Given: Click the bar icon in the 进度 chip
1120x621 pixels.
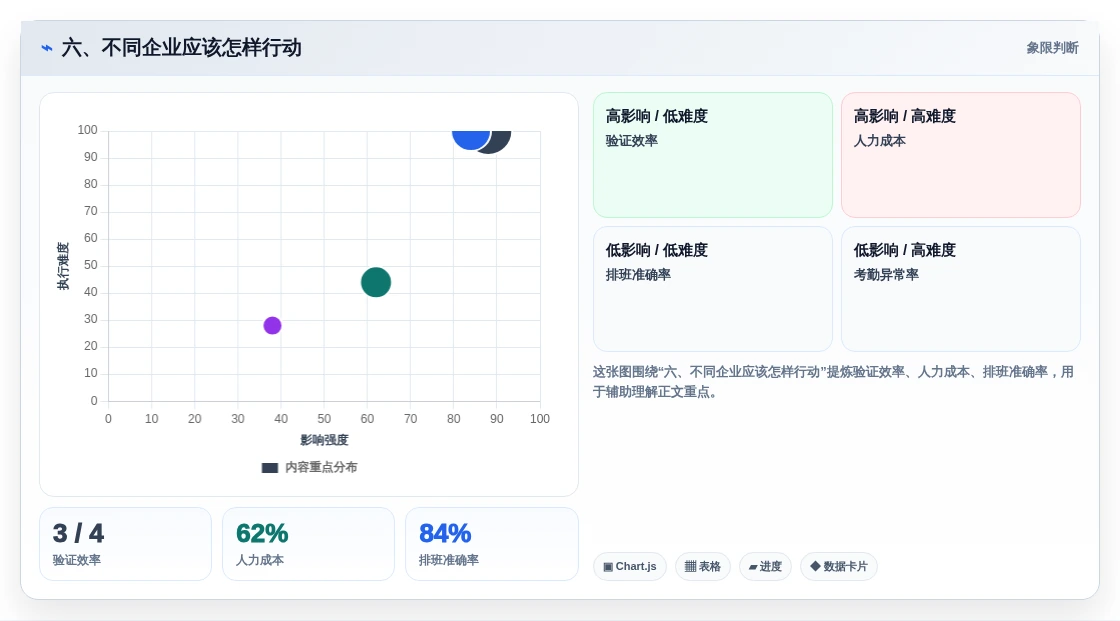Looking at the screenshot, I should click(753, 567).
